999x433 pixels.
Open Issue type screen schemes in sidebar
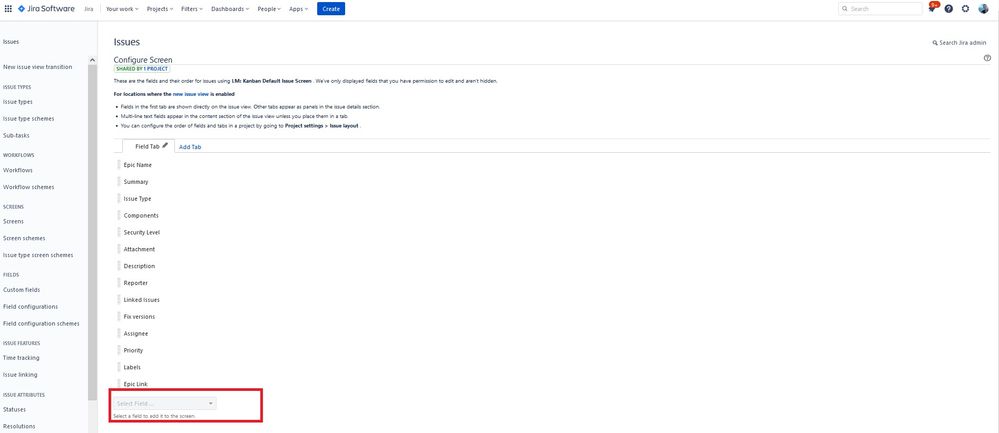coord(38,255)
